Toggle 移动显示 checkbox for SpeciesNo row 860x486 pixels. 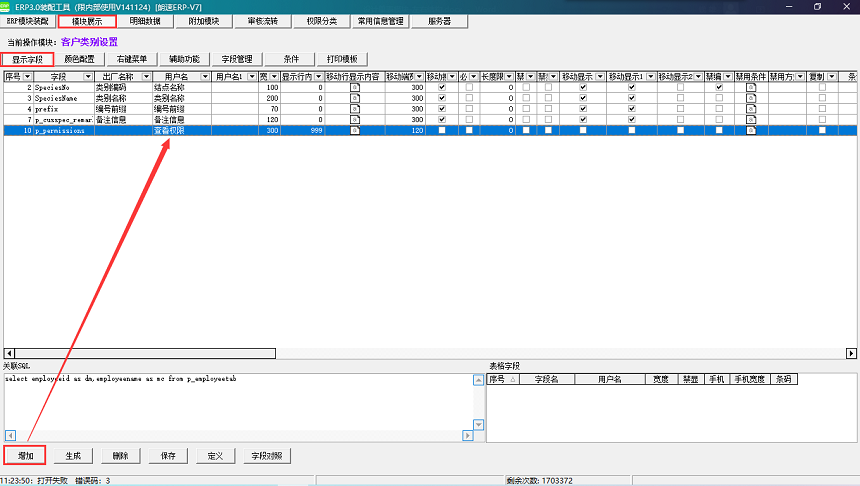(x=582, y=88)
